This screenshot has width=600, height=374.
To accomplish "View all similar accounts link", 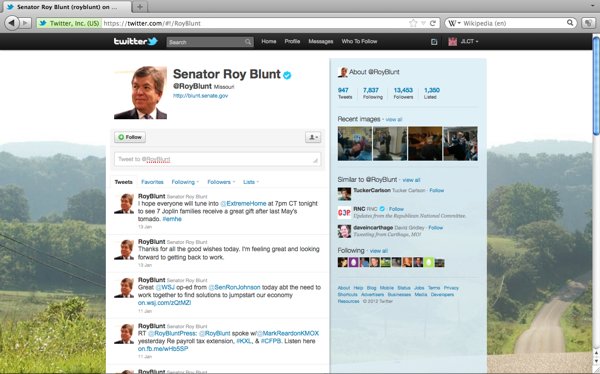I will point(411,180).
